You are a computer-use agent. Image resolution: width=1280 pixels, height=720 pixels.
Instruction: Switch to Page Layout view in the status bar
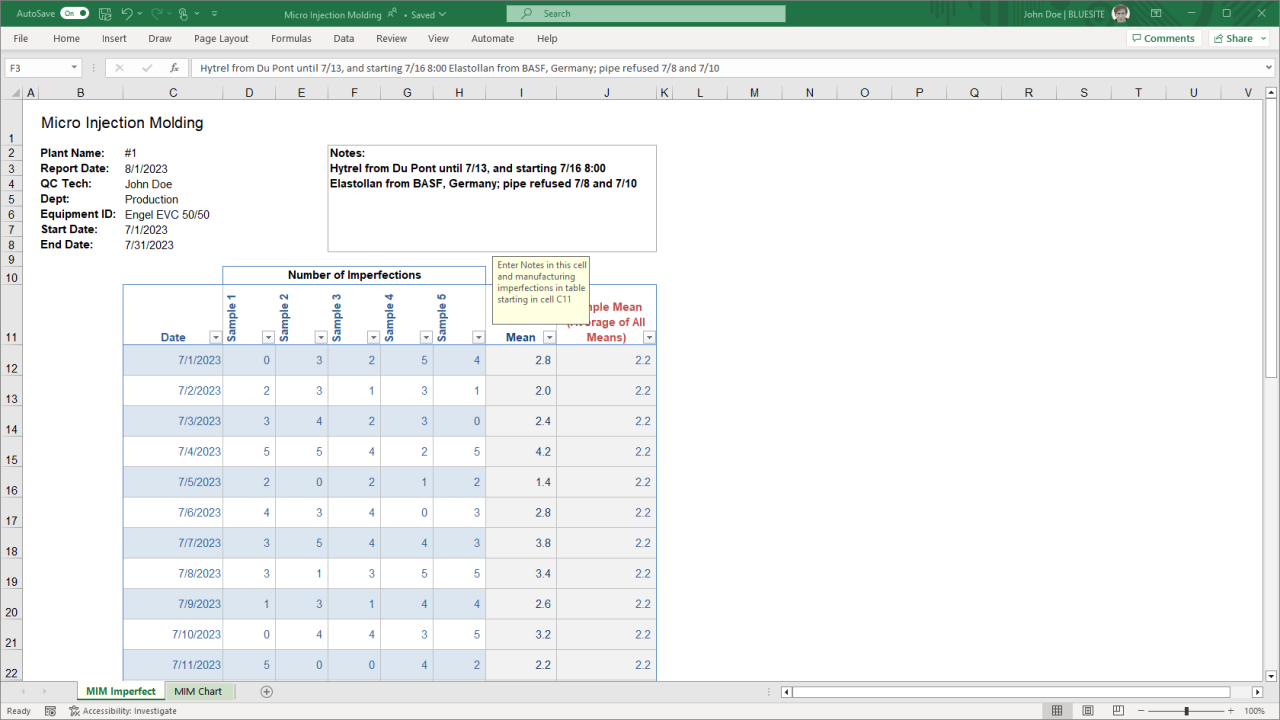click(x=1087, y=710)
